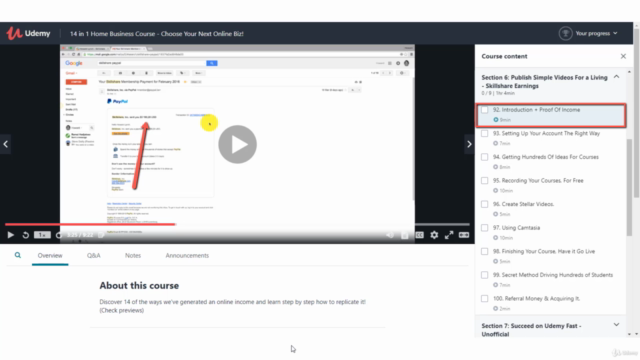Viewport: 640px width, 360px height.
Task: Open lecture 93 Setting Up Your Account
Action: point(551,138)
